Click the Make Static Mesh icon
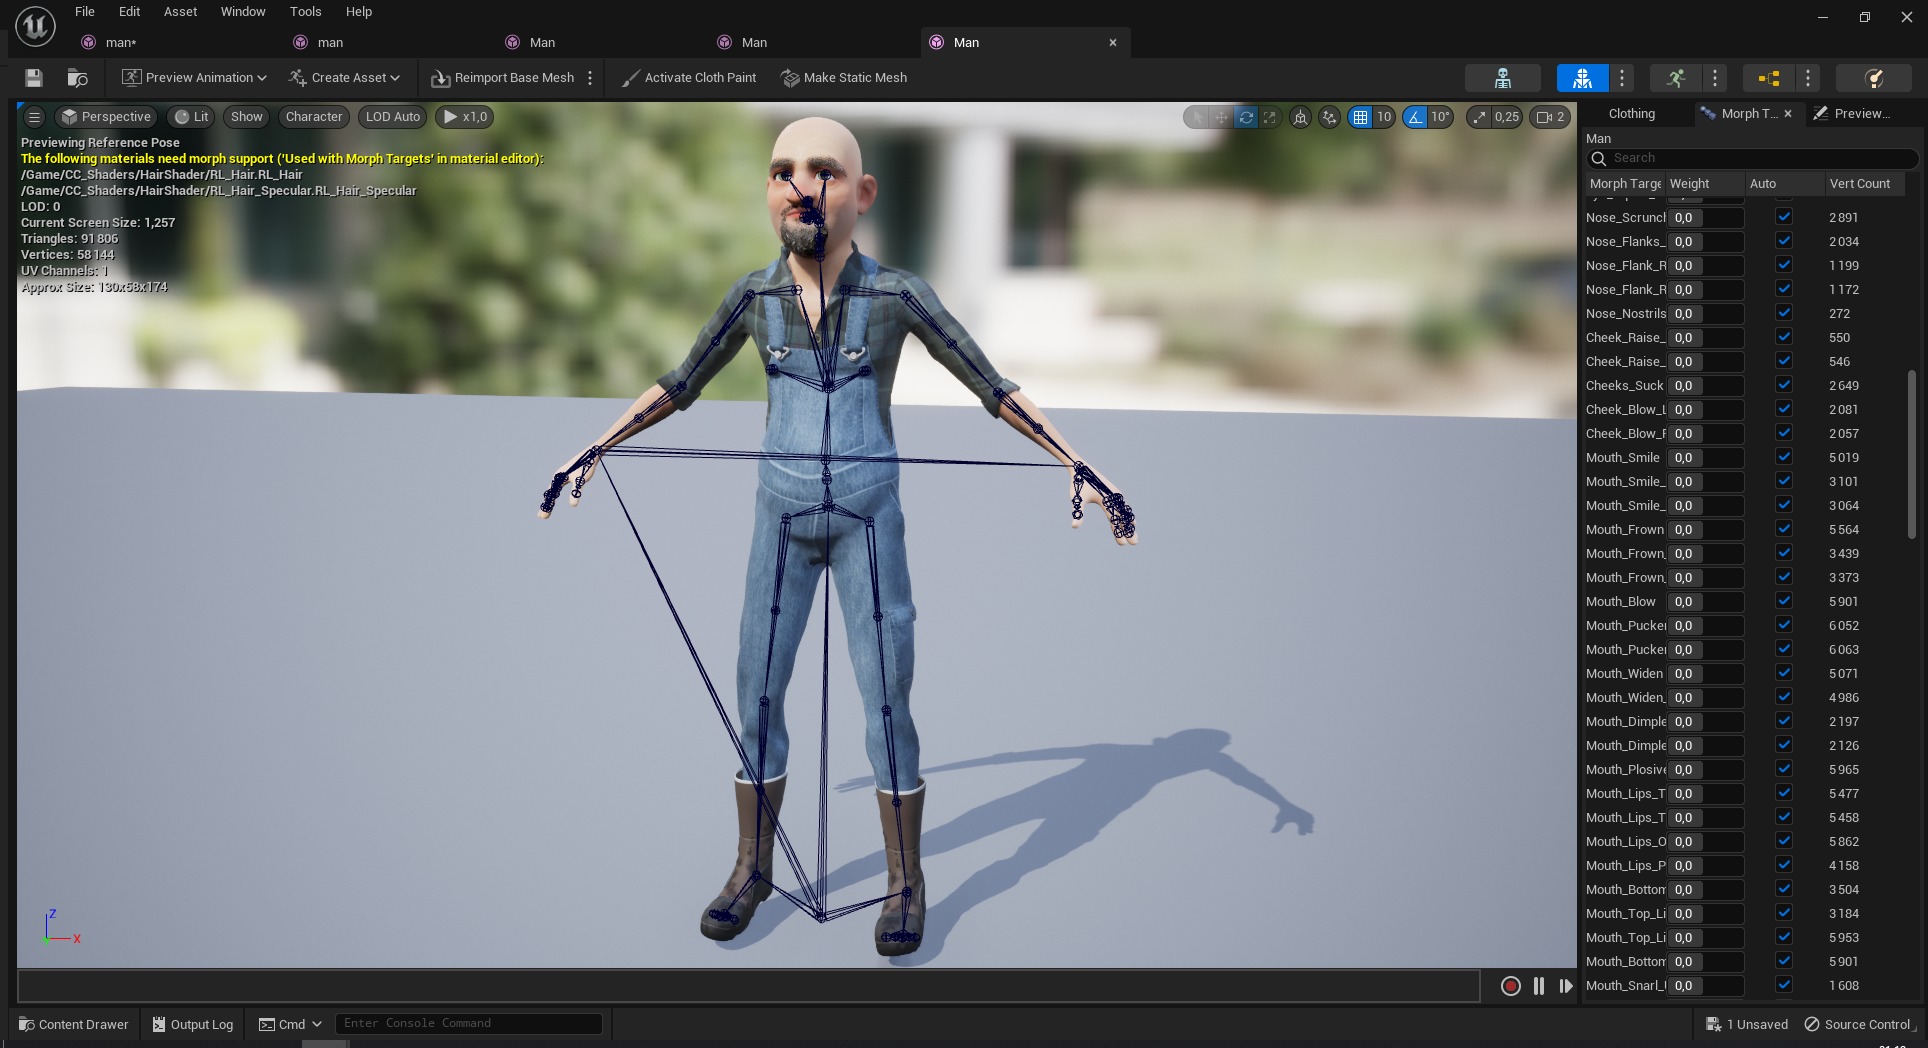This screenshot has height=1048, width=1928. [790, 78]
